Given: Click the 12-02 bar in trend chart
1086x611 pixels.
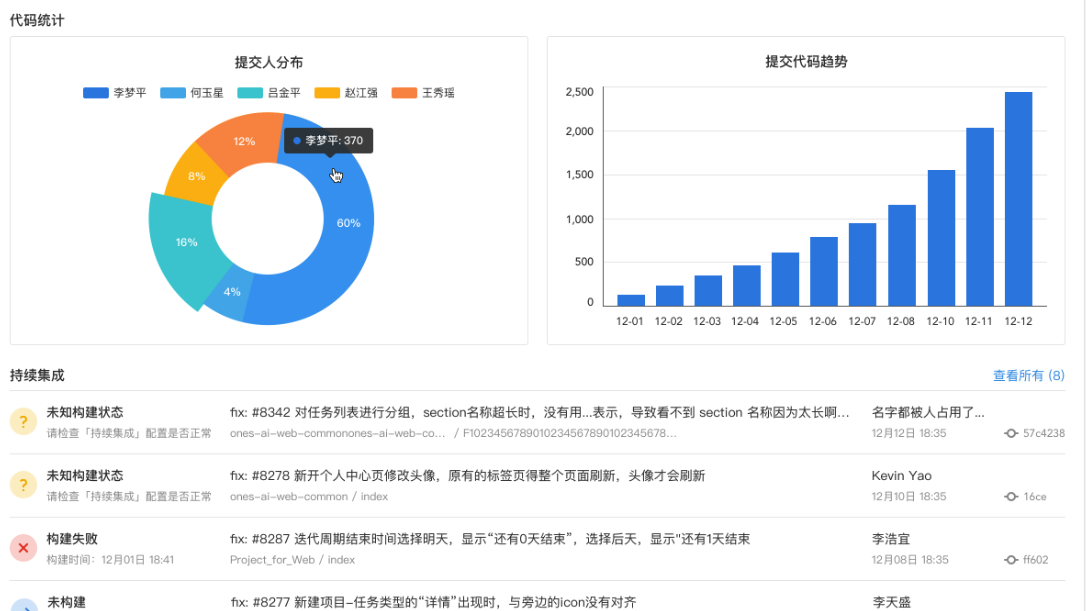Looking at the screenshot, I should [669, 296].
